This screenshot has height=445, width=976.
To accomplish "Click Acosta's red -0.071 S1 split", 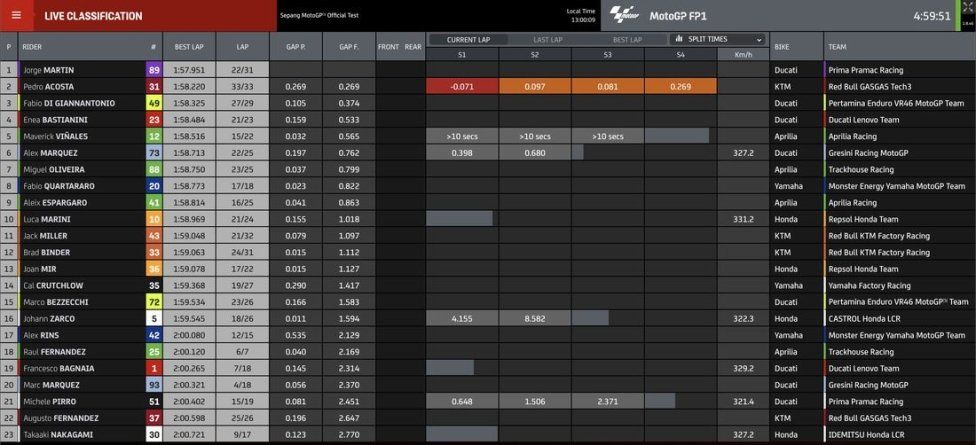I will click(462, 87).
